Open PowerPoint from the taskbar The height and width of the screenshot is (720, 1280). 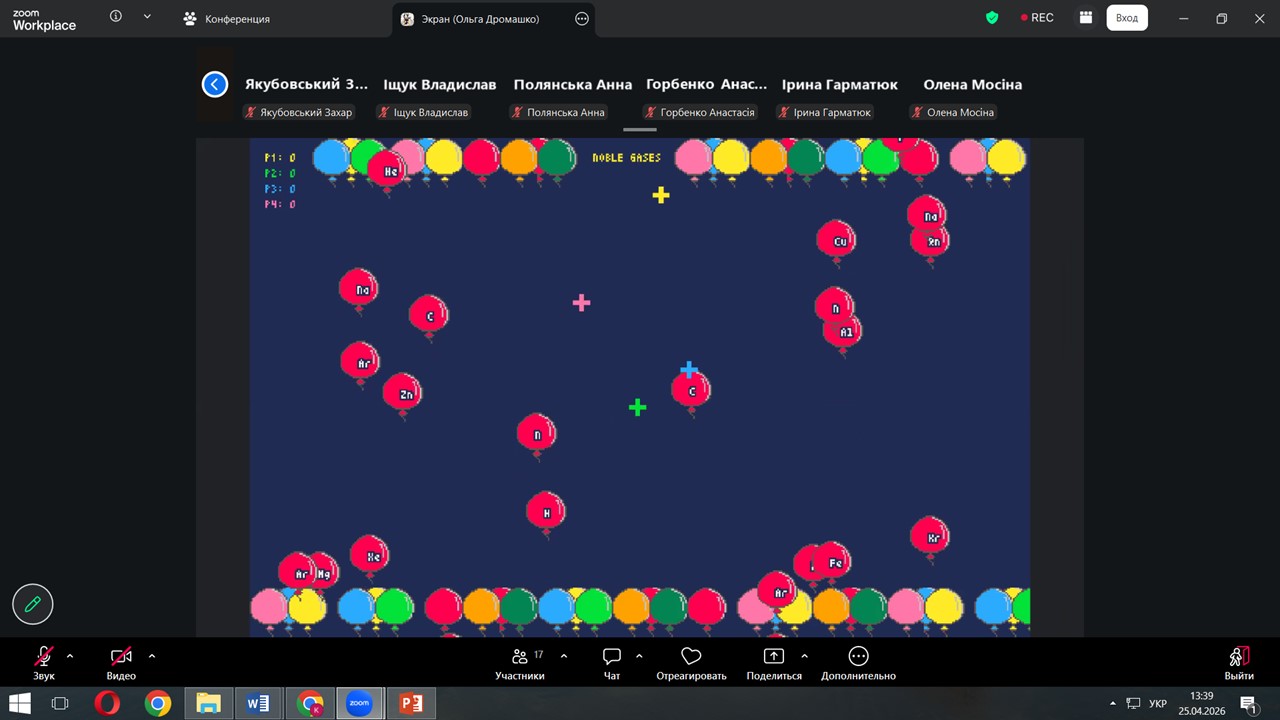pyautogui.click(x=411, y=704)
